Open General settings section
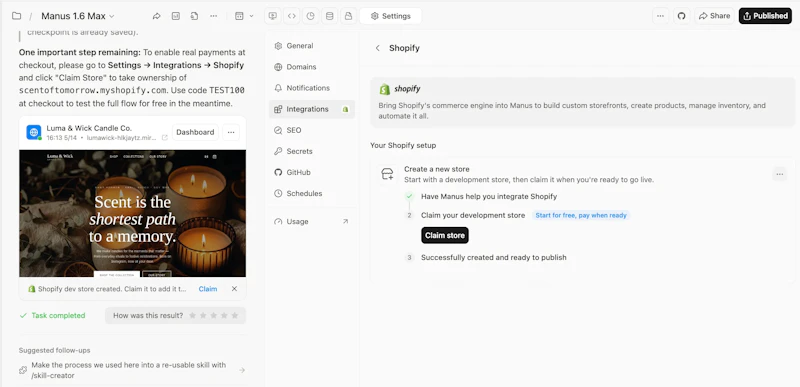This screenshot has width=800, height=387. click(x=312, y=46)
